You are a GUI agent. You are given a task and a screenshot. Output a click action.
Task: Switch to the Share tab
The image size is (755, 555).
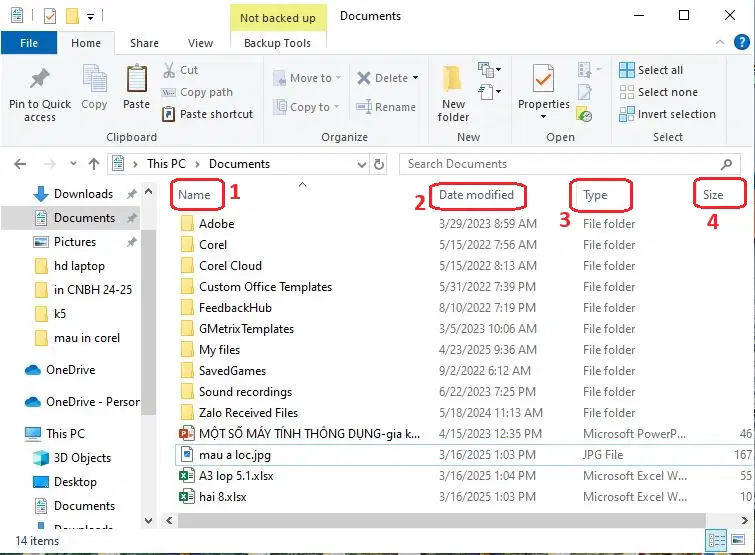tap(144, 43)
